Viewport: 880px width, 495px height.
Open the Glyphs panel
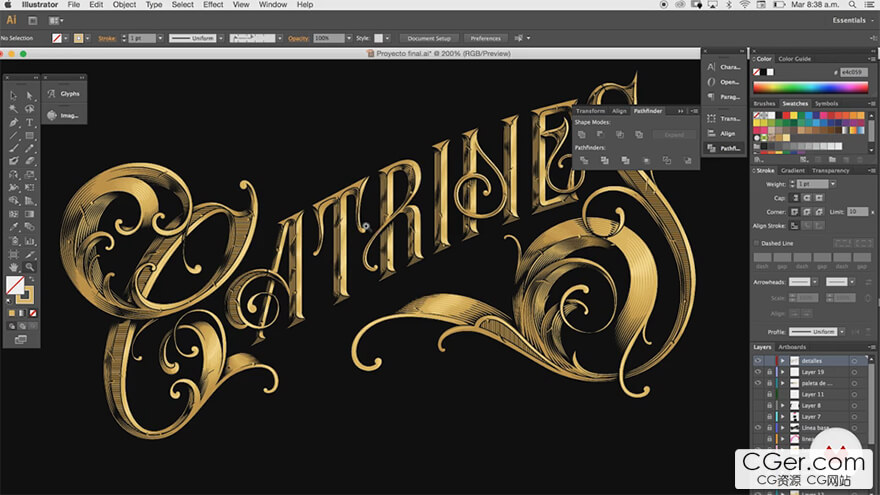(x=64, y=94)
